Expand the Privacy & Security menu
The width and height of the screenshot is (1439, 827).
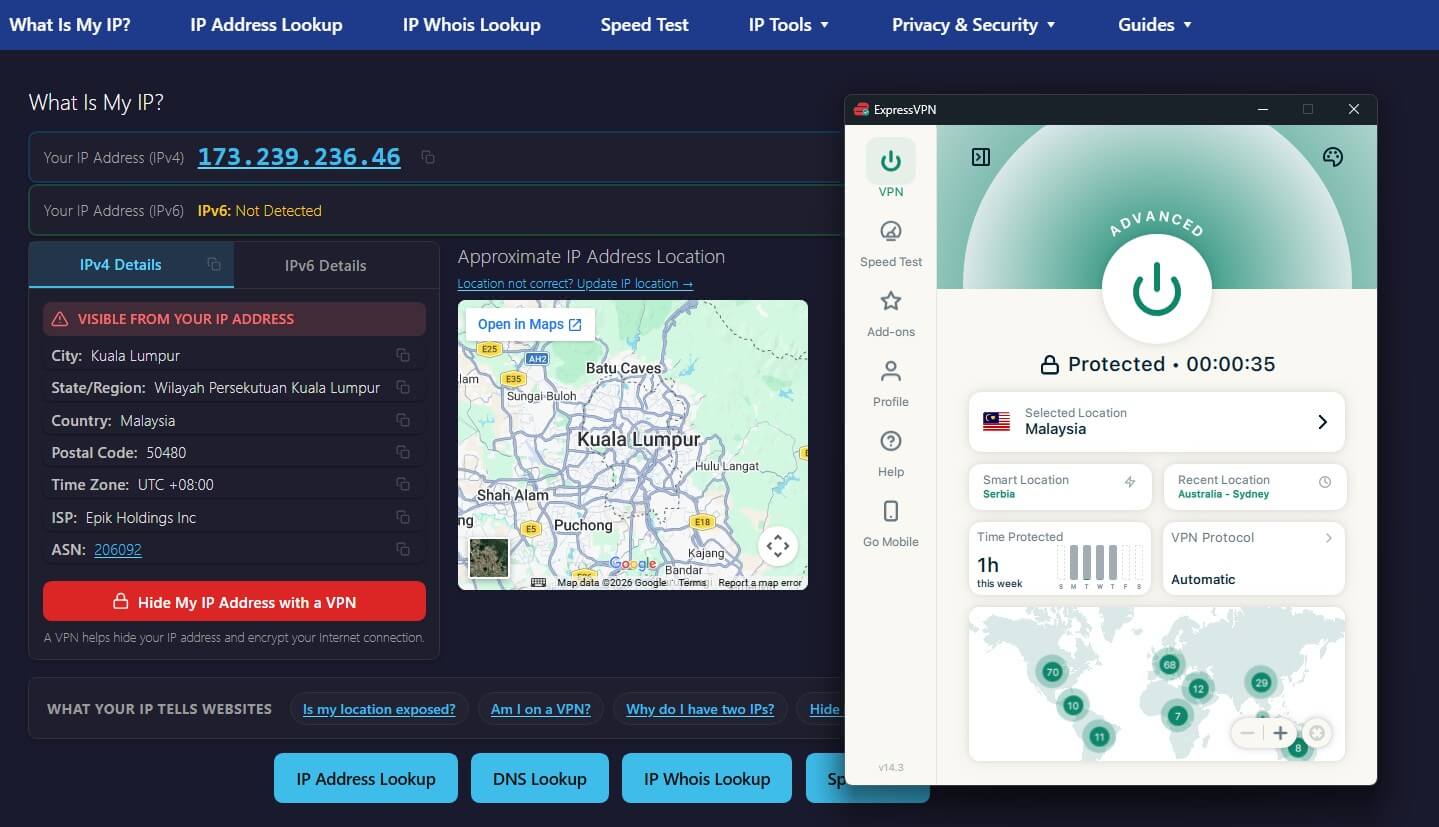pos(974,25)
